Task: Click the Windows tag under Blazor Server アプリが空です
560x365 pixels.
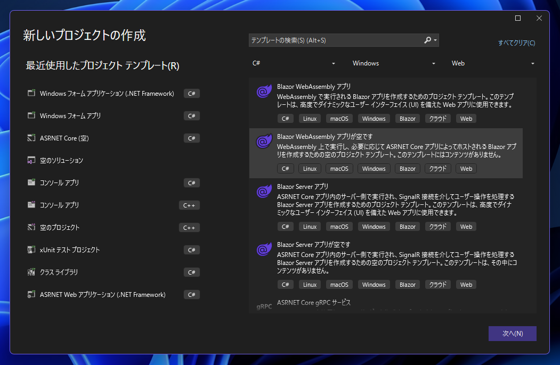Action: pos(374,284)
